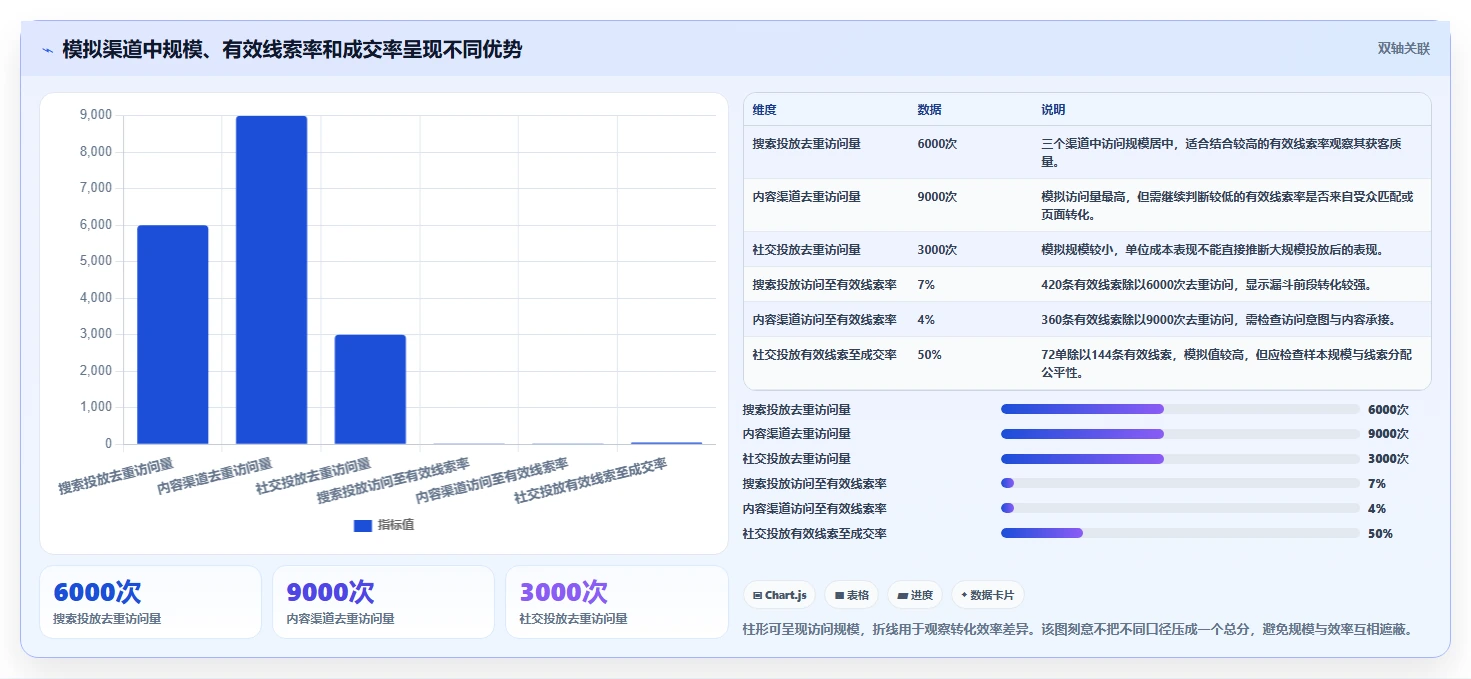The height and width of the screenshot is (679, 1471).
Task: Click x-axis label 社交投放有效线索至成交率
Action: 591,481
